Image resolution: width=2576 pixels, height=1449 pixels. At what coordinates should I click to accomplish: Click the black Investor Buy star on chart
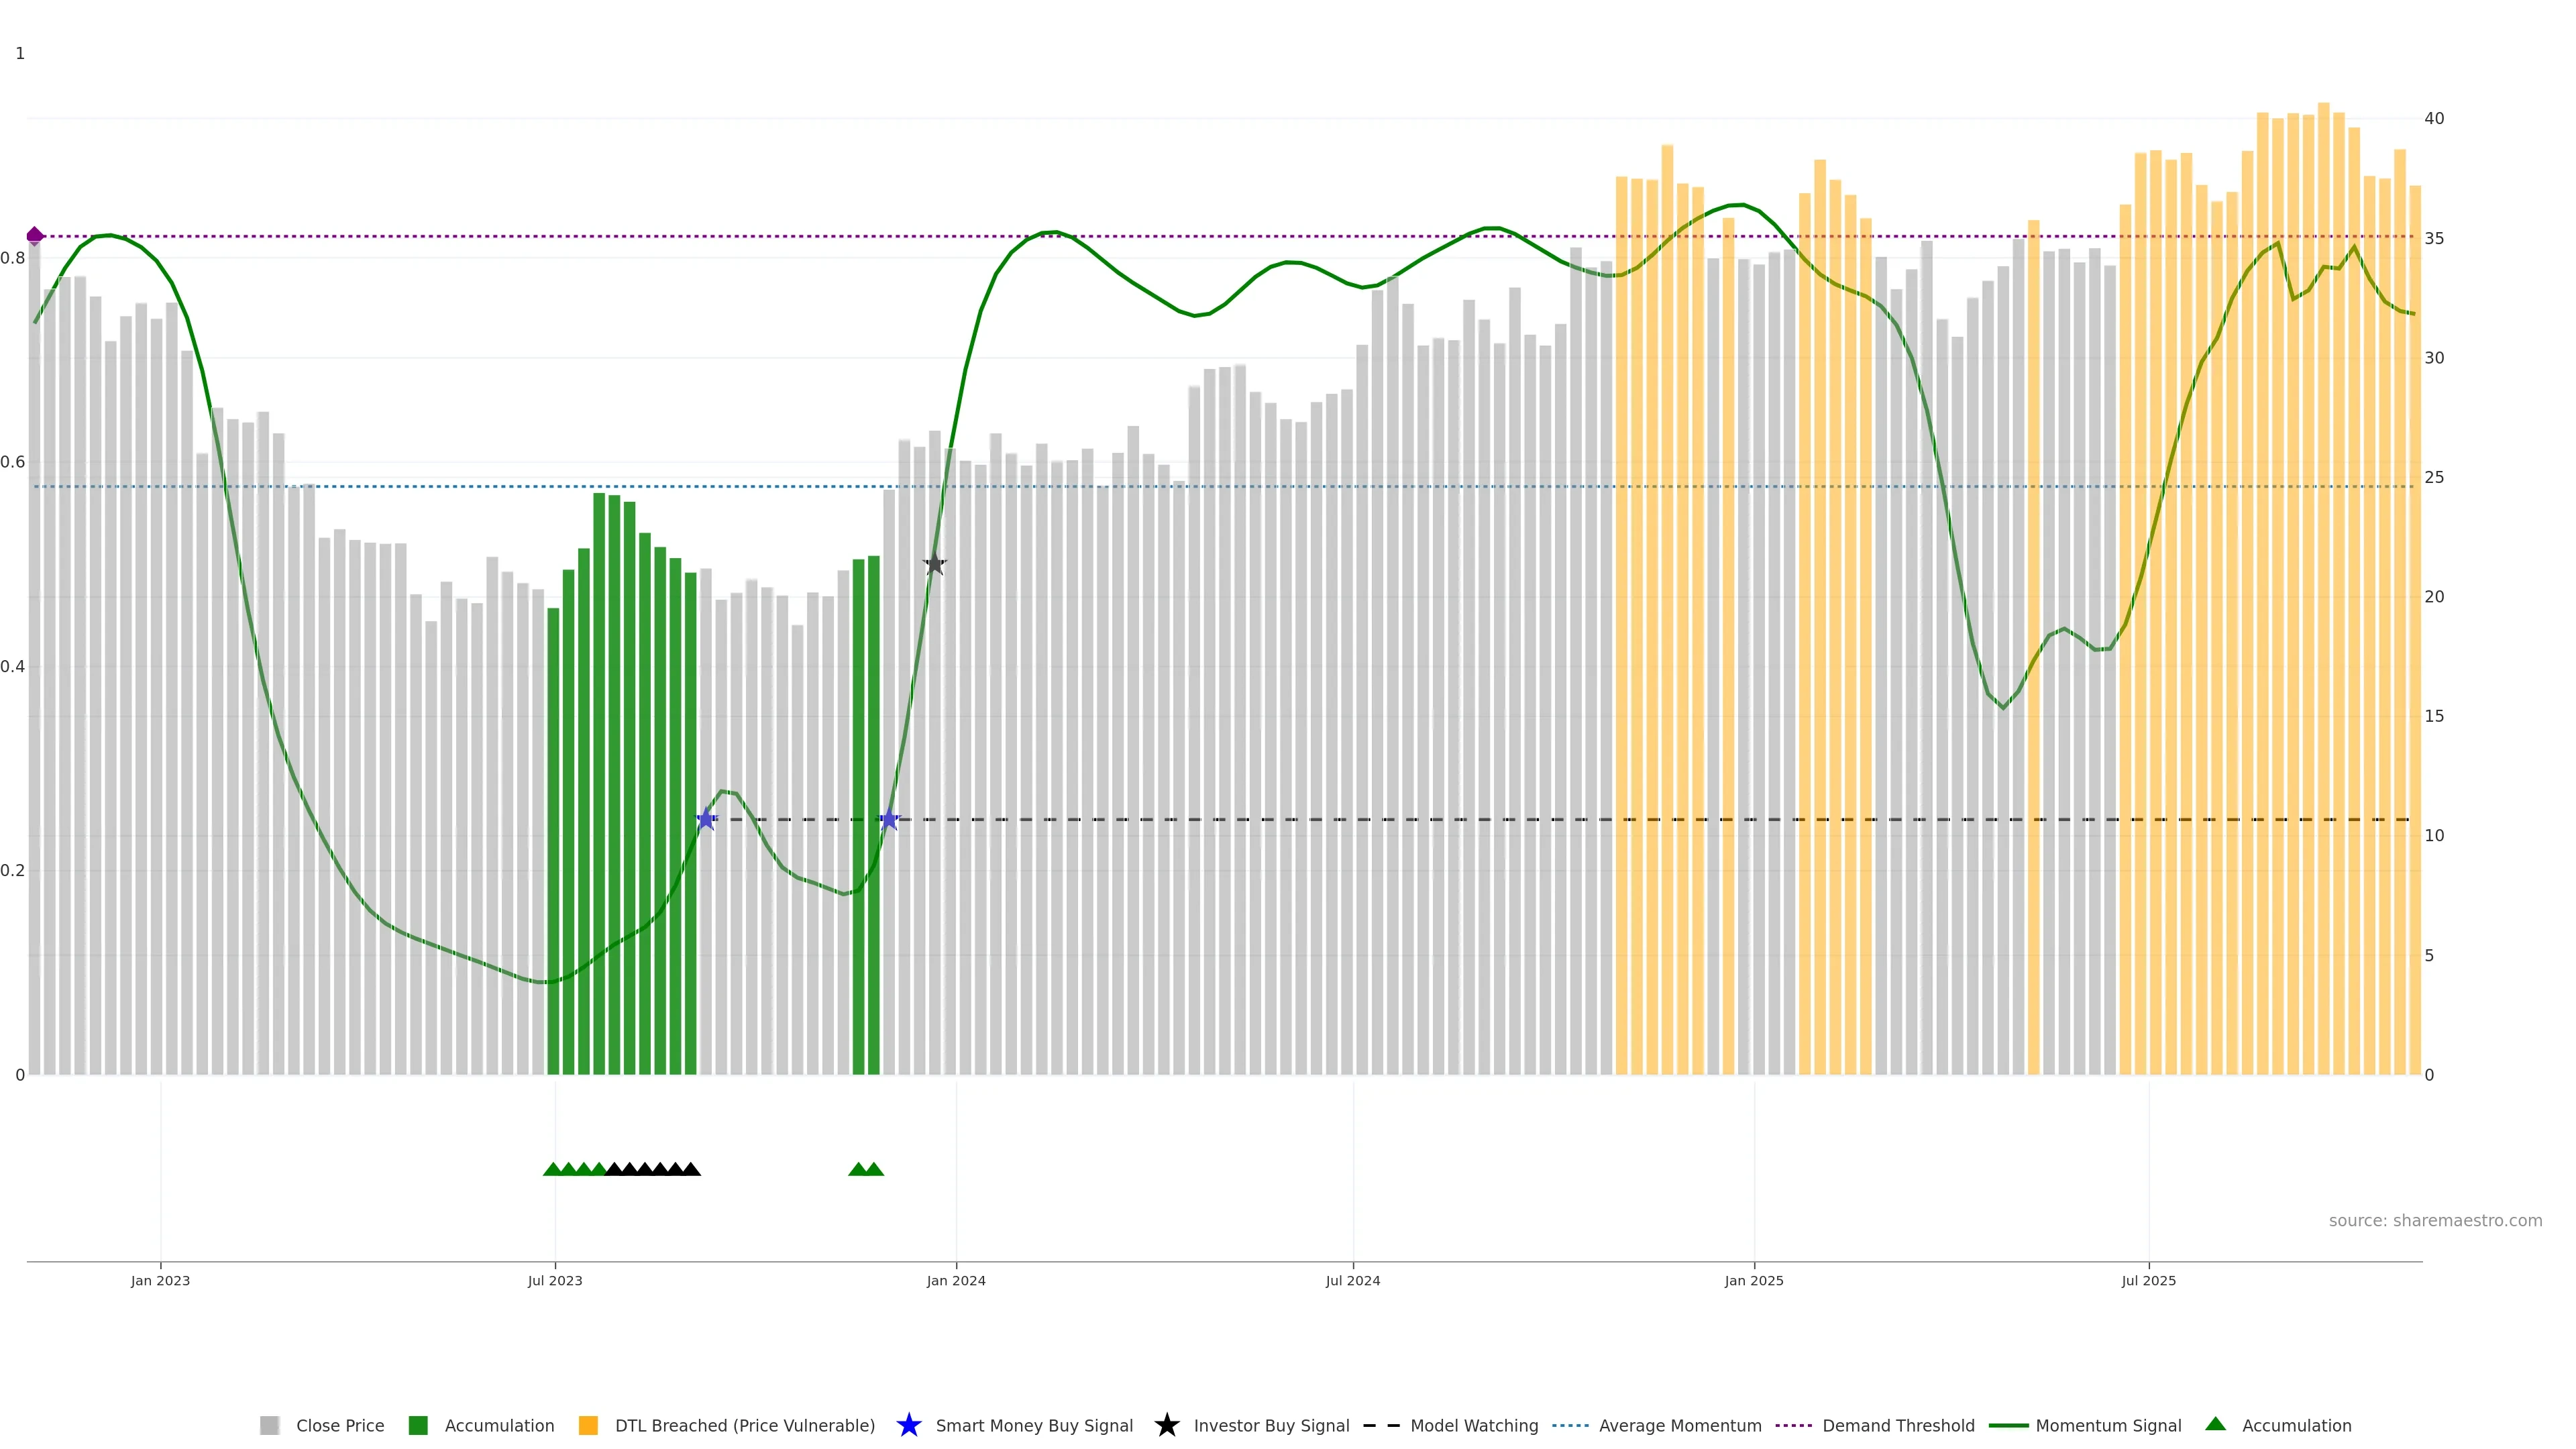934,564
